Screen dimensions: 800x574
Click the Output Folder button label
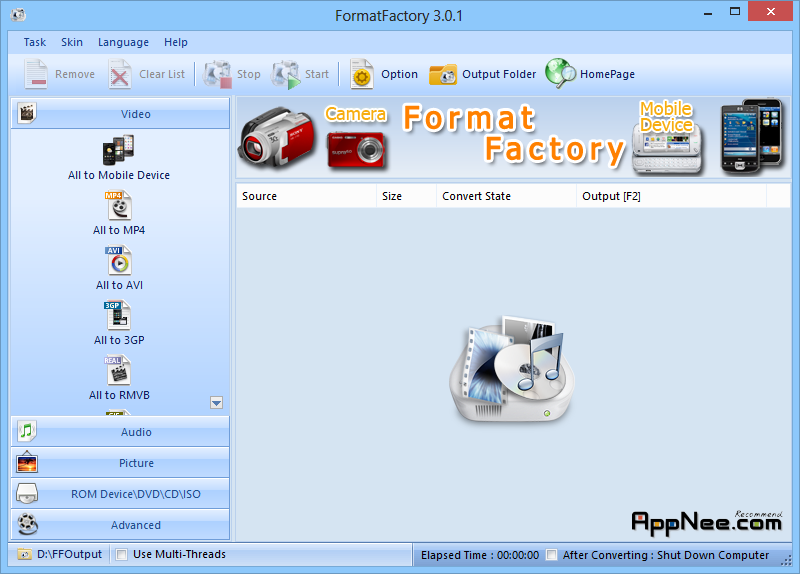click(499, 74)
